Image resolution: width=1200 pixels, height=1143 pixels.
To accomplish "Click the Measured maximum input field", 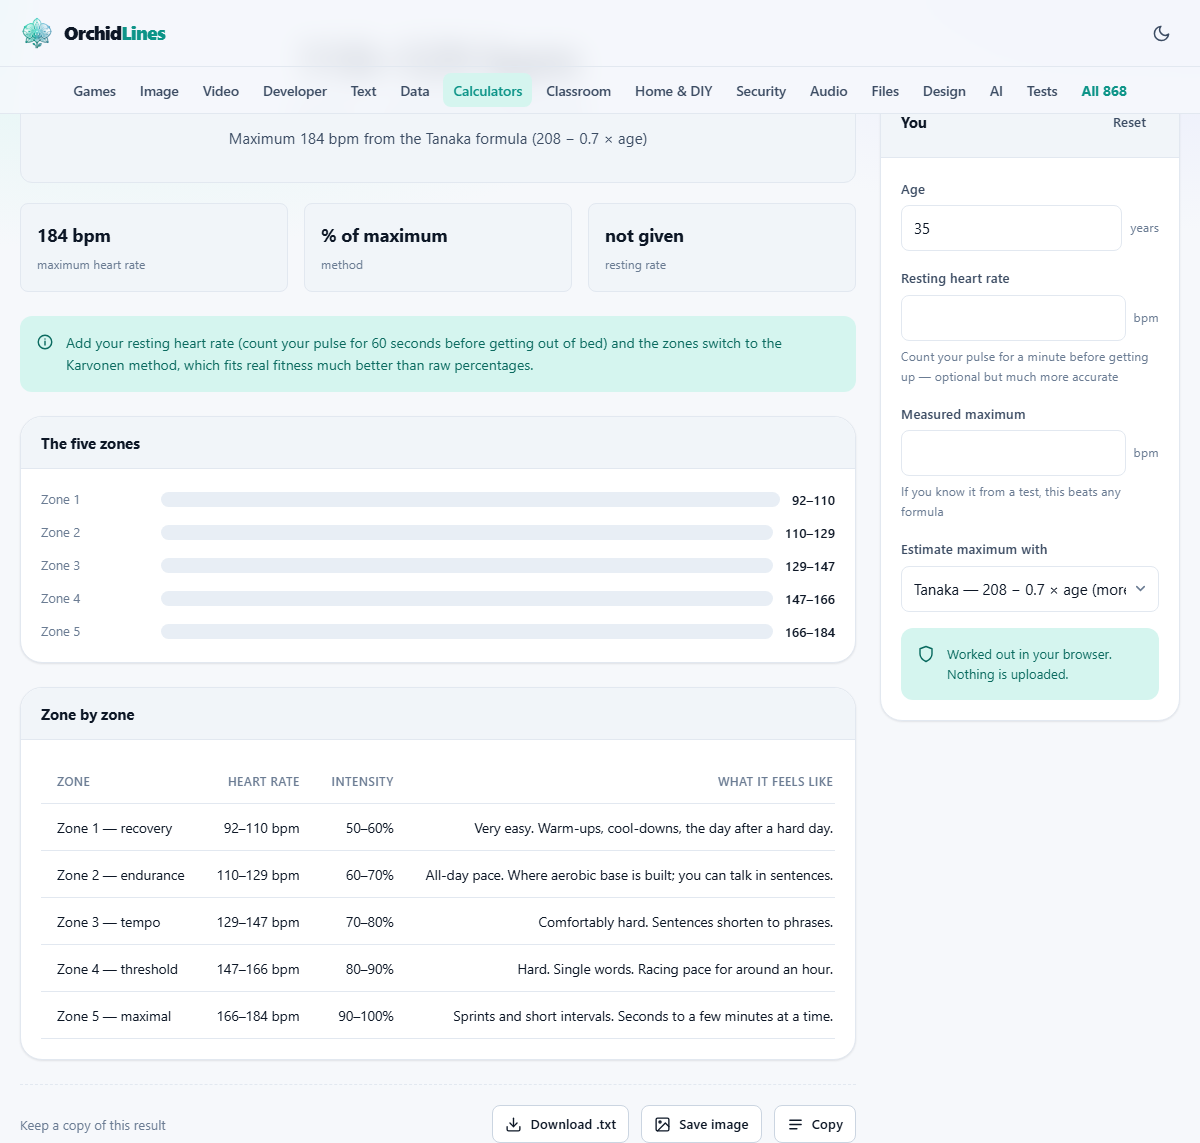I will (x=1013, y=453).
